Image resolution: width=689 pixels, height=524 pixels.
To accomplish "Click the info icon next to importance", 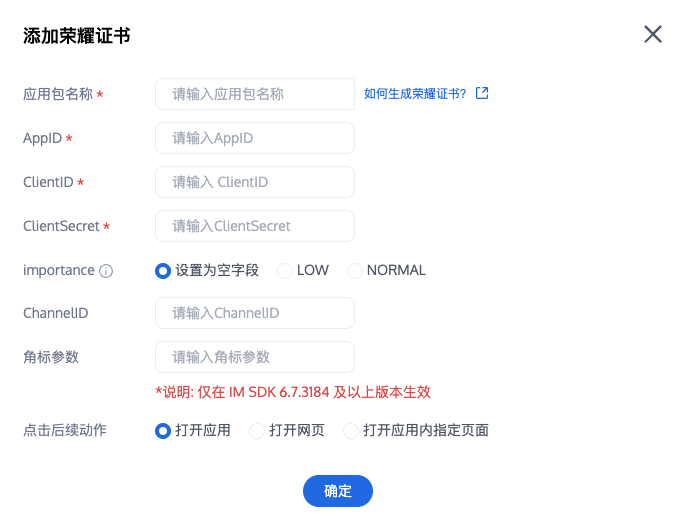I will point(106,271).
